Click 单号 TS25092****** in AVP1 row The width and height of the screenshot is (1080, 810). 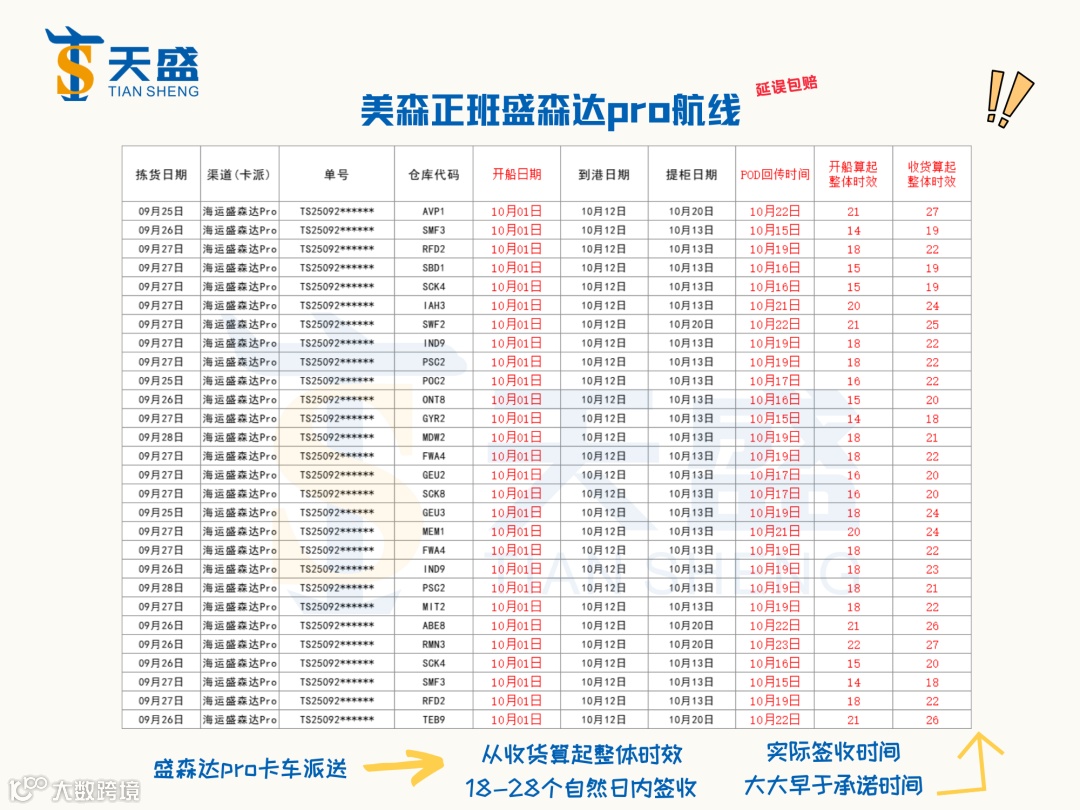pos(336,211)
